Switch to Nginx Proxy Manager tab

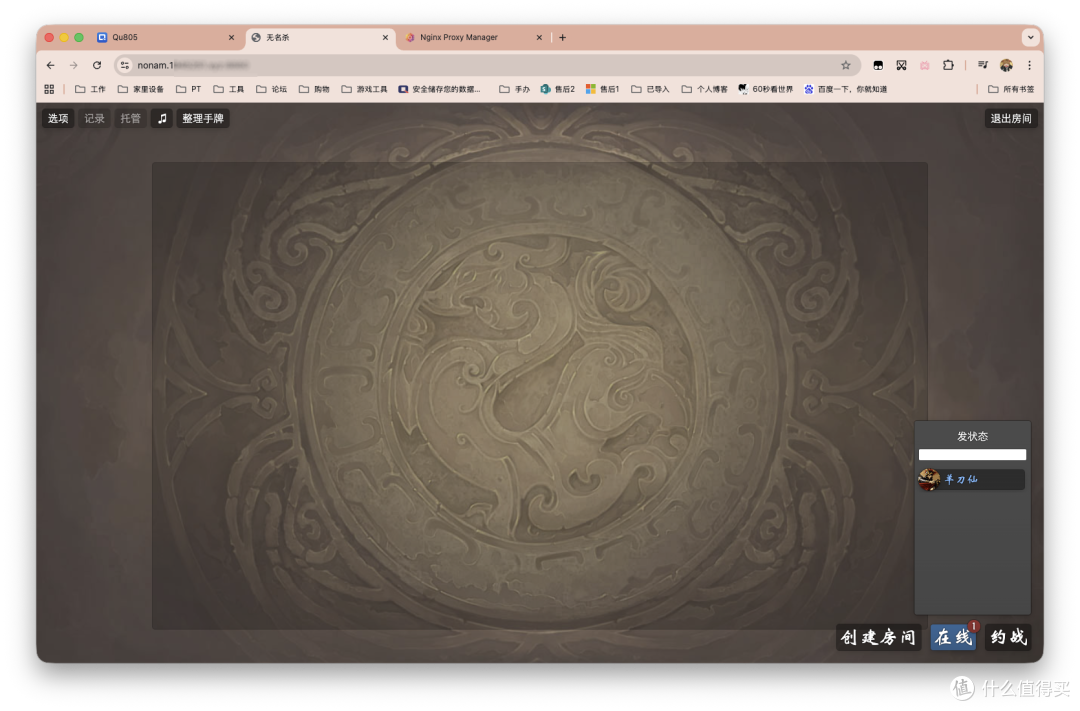pyautogui.click(x=475, y=37)
